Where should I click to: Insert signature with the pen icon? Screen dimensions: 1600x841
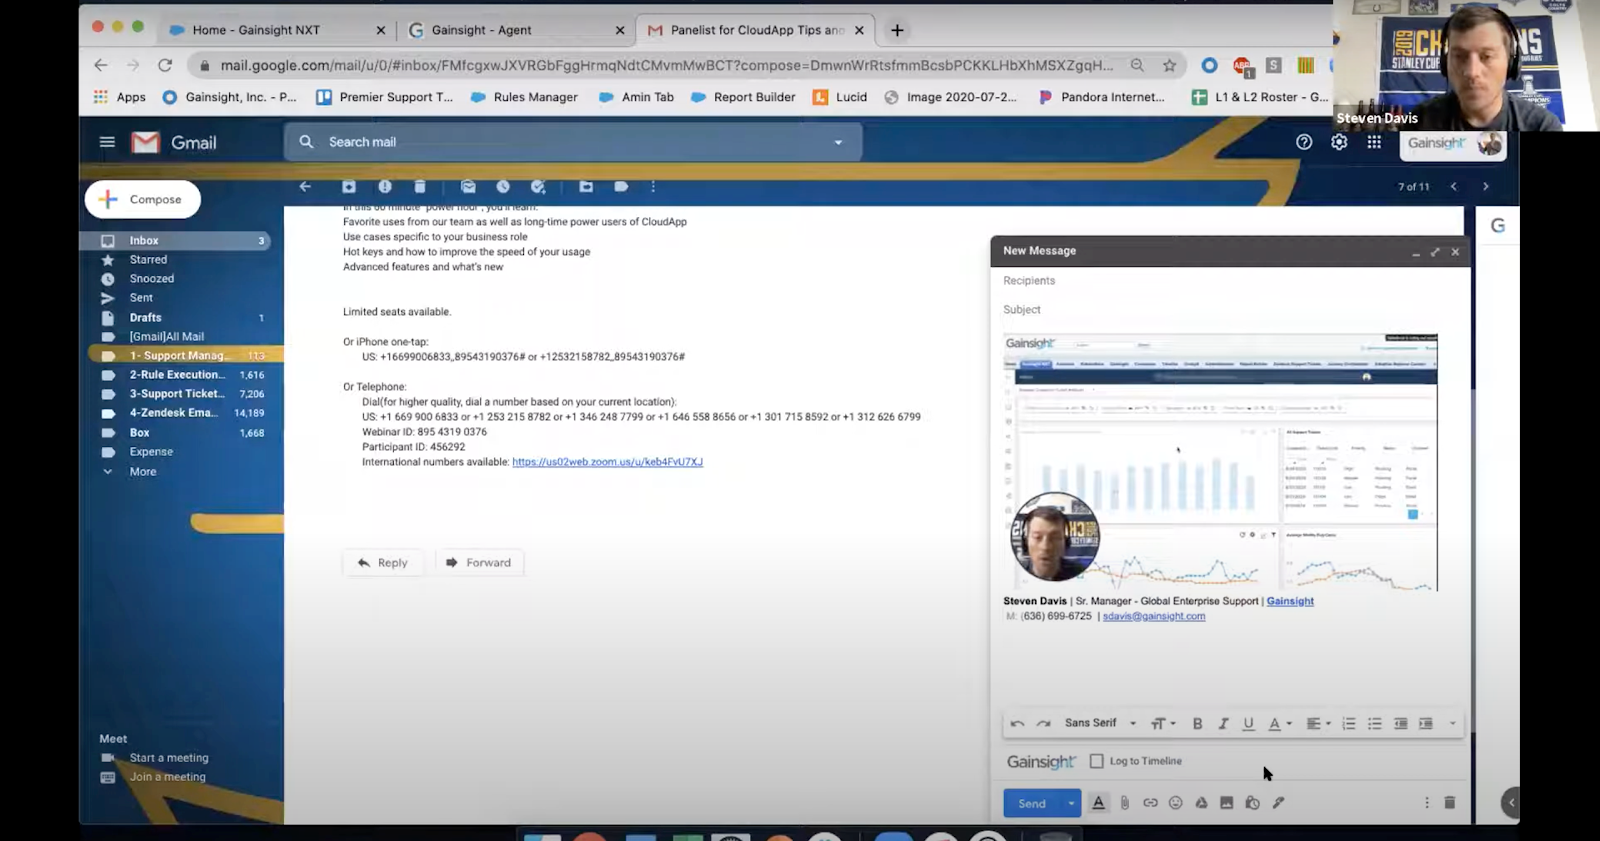click(x=1278, y=803)
